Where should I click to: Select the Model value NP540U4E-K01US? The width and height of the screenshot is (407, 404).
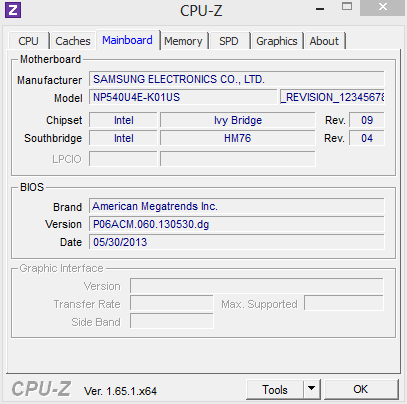coord(183,97)
